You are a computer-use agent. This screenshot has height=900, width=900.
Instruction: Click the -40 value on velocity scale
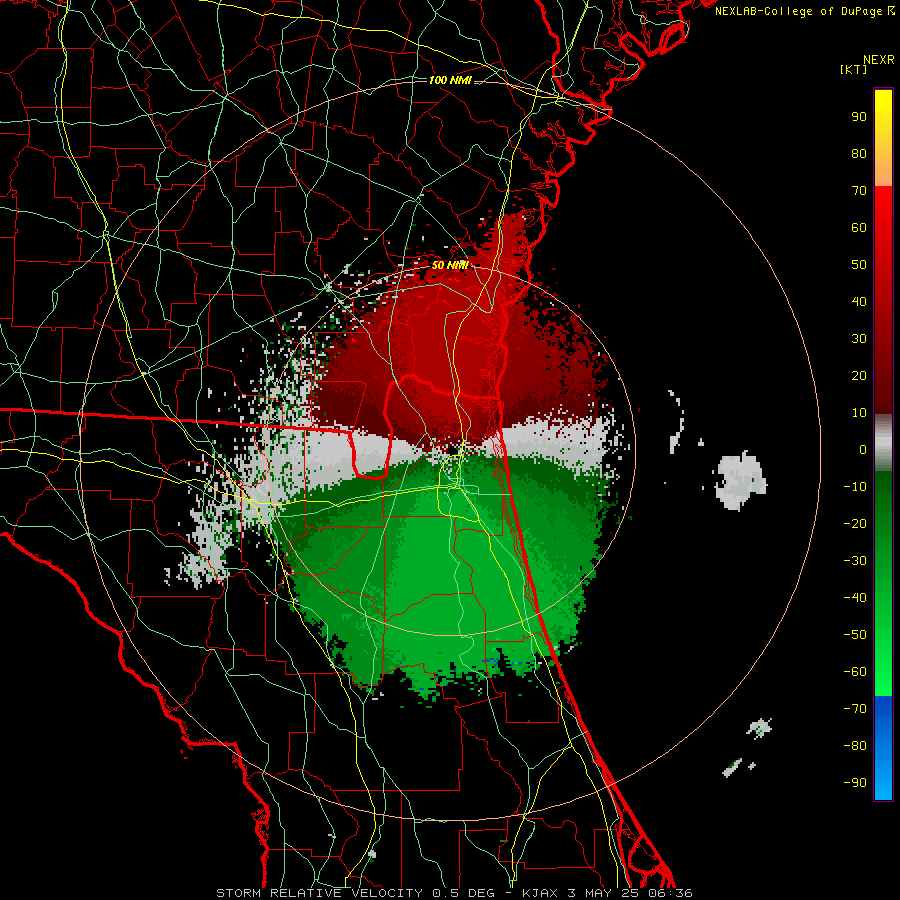(855, 598)
